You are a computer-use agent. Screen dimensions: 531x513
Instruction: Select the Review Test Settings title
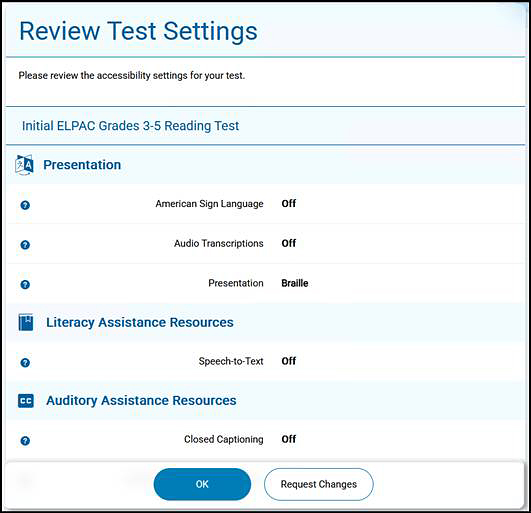click(x=138, y=31)
